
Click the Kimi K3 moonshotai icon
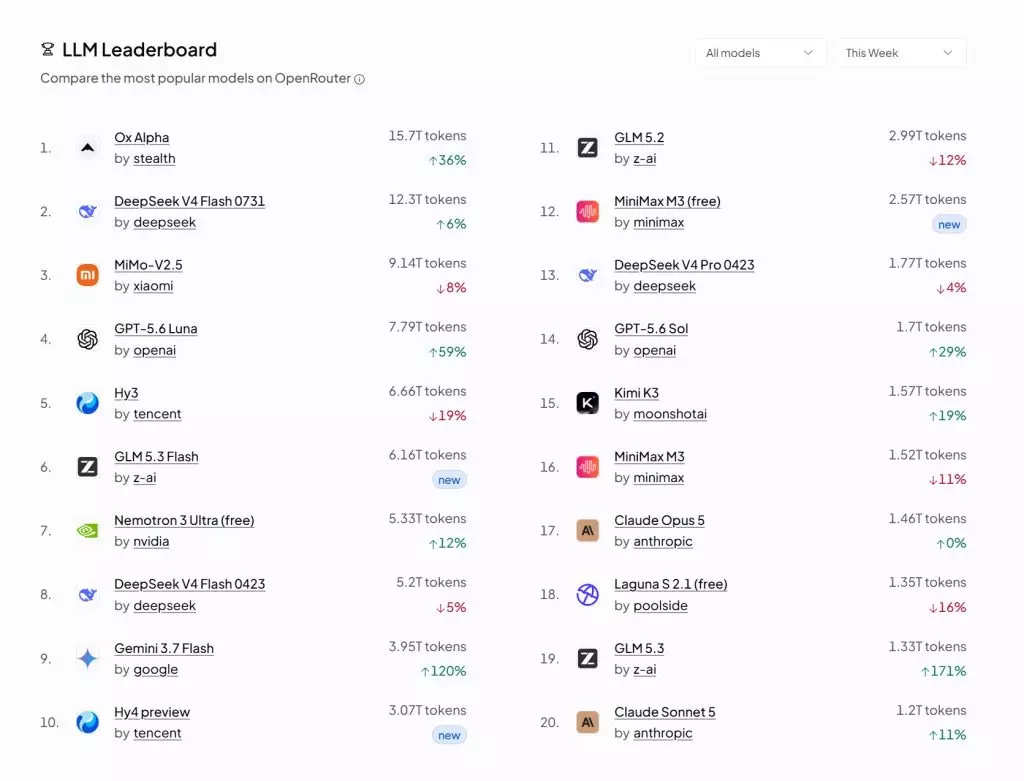pyautogui.click(x=587, y=403)
